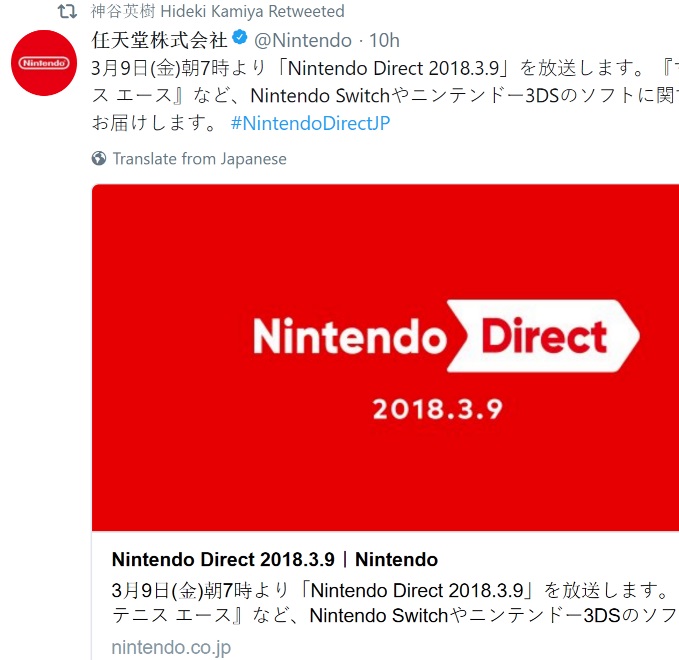The height and width of the screenshot is (660, 679).
Task: Open the 任天堂株式会社 display name link
Action: [159, 40]
